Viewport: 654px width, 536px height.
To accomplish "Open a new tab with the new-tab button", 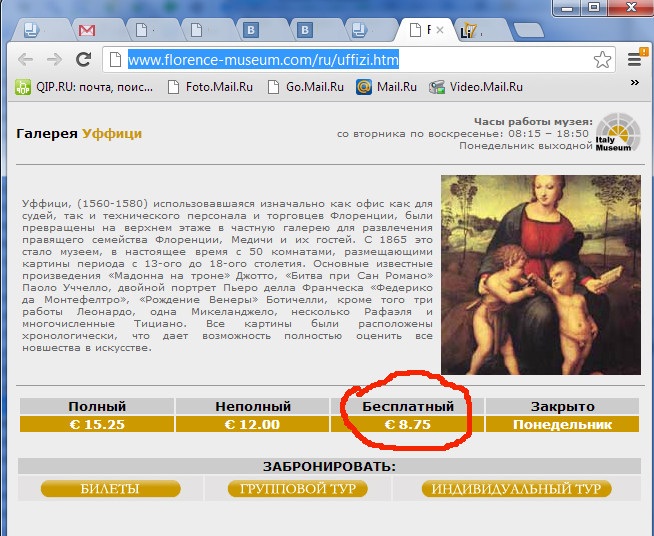I will click(528, 30).
